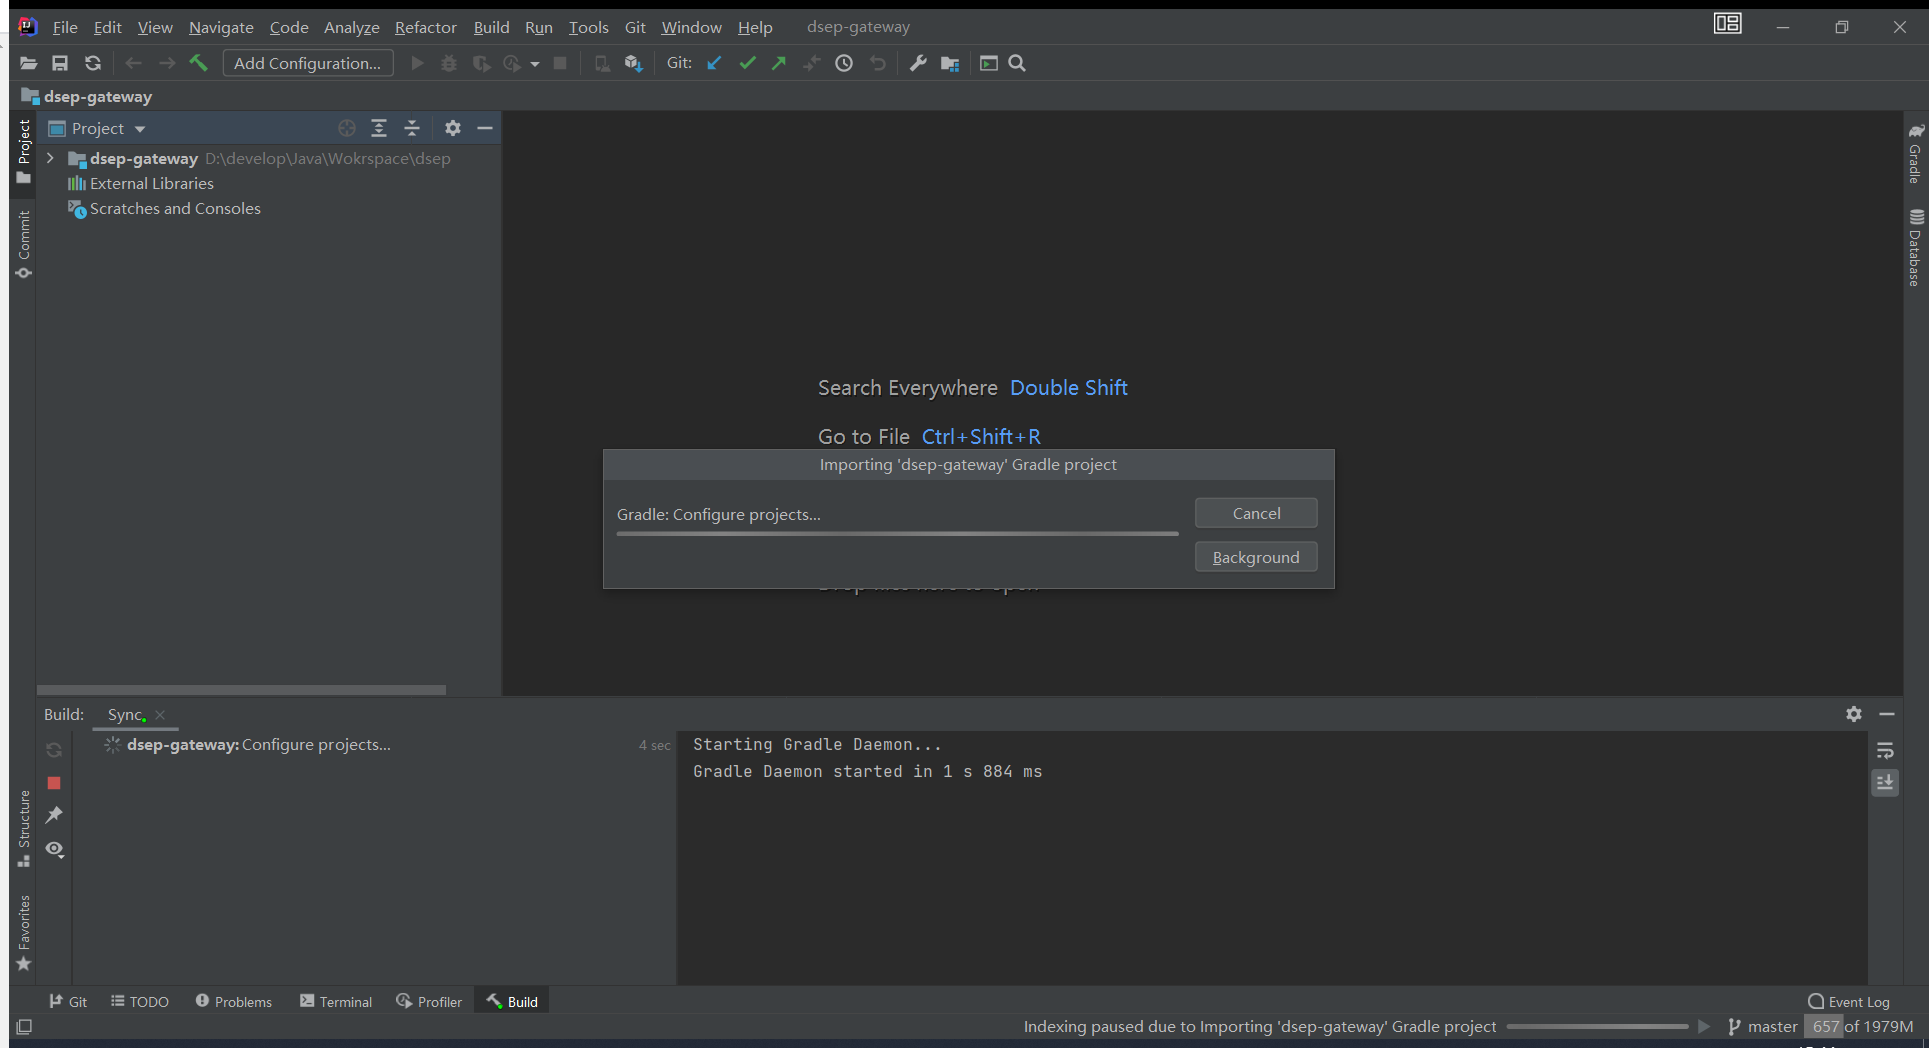Click the Git Push arrow icon
Image resolution: width=1929 pixels, height=1048 pixels.
[779, 63]
